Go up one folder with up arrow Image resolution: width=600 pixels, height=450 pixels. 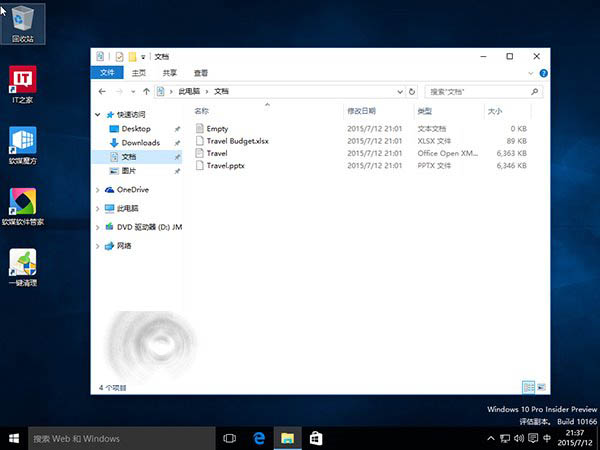tap(146, 91)
